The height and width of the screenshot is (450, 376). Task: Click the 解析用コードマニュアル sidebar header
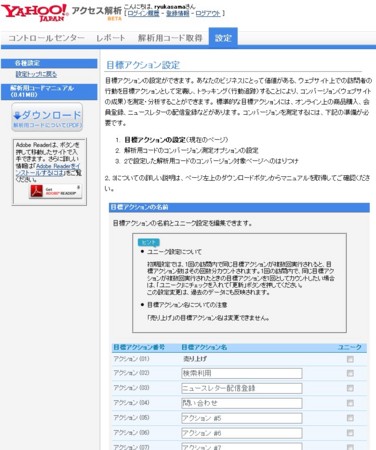pyautogui.click(x=49, y=92)
